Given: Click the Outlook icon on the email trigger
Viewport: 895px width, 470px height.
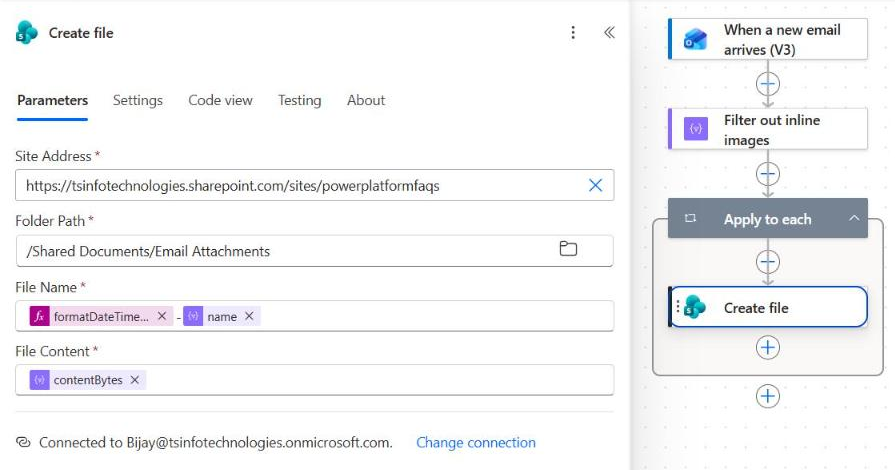Looking at the screenshot, I should pos(695,39).
